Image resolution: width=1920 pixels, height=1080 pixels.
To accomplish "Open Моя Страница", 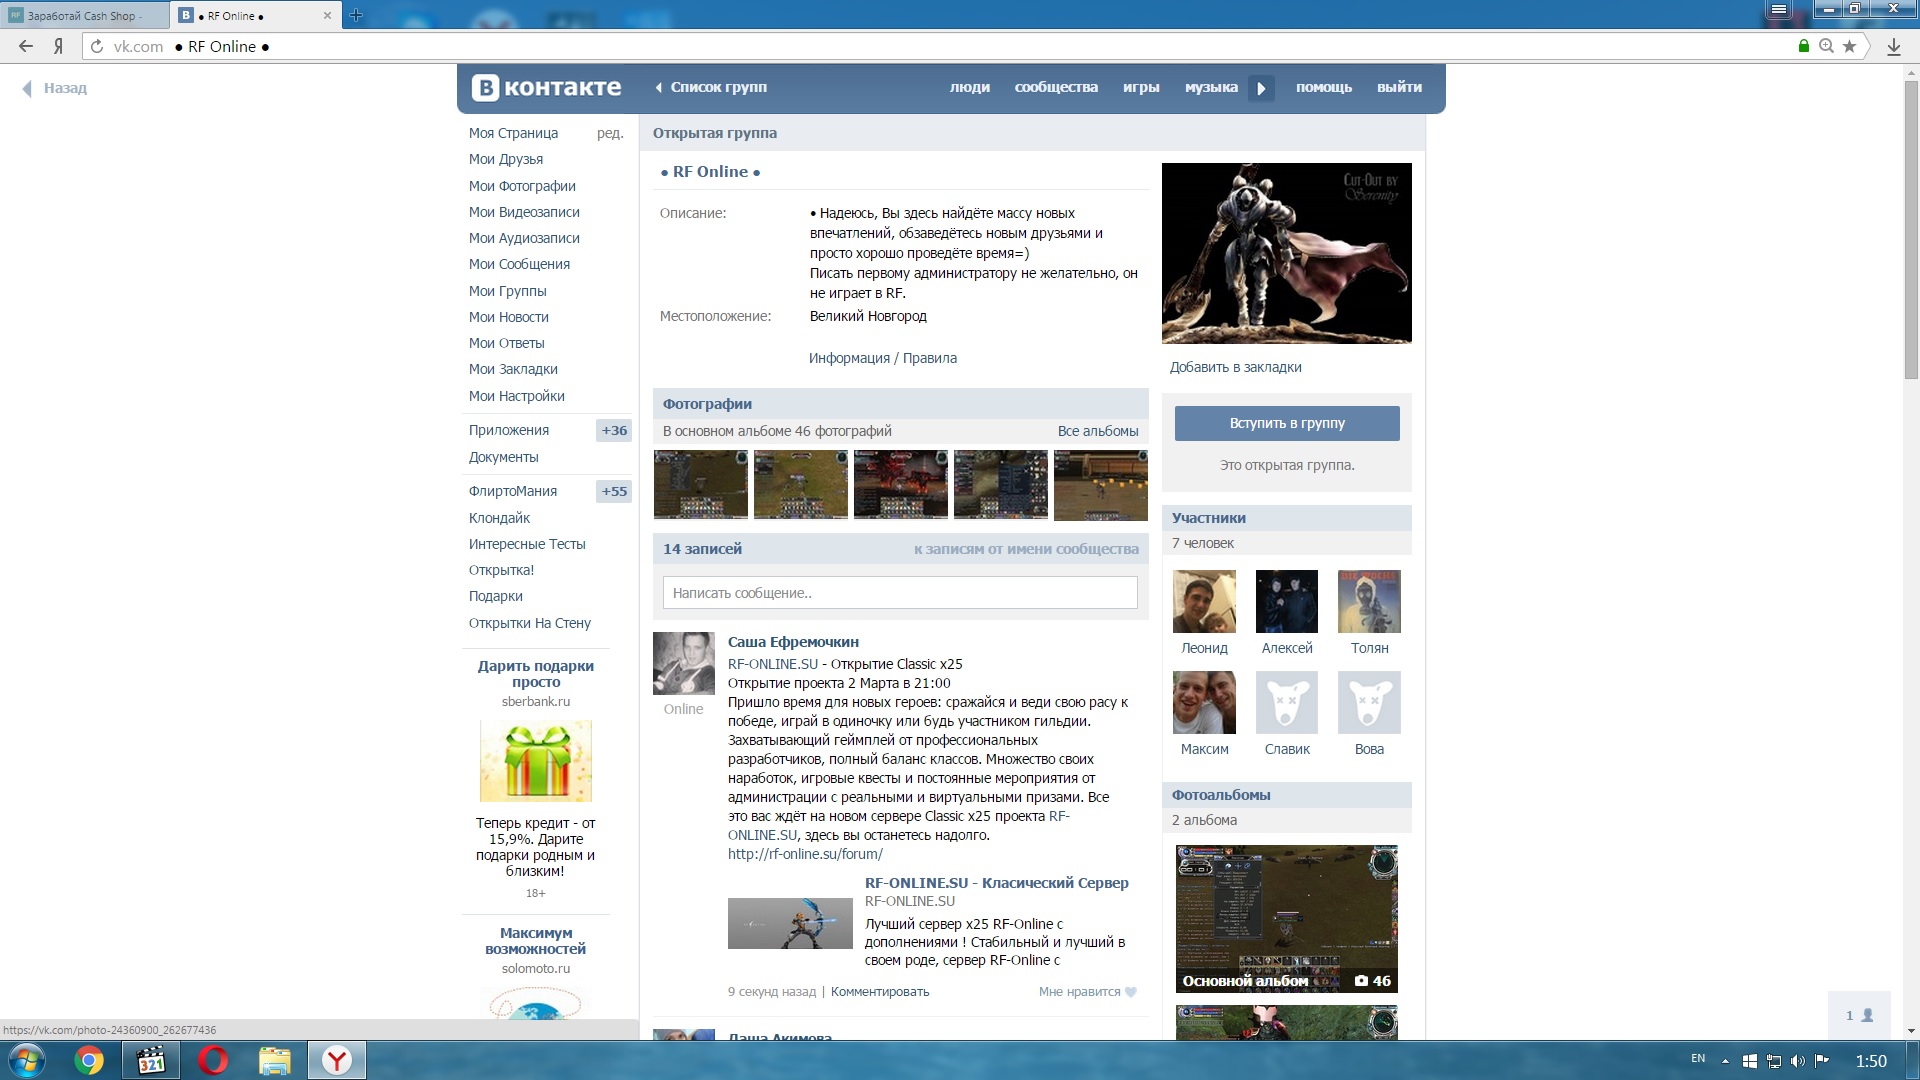I will point(513,133).
